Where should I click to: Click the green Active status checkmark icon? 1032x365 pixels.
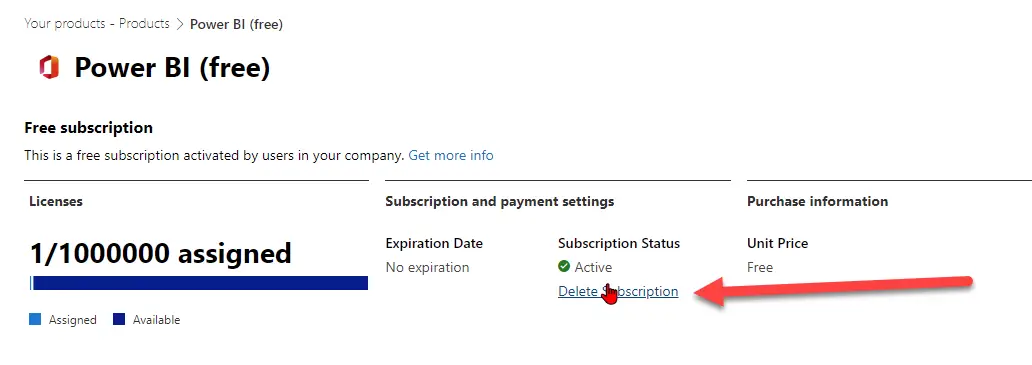tap(563, 266)
